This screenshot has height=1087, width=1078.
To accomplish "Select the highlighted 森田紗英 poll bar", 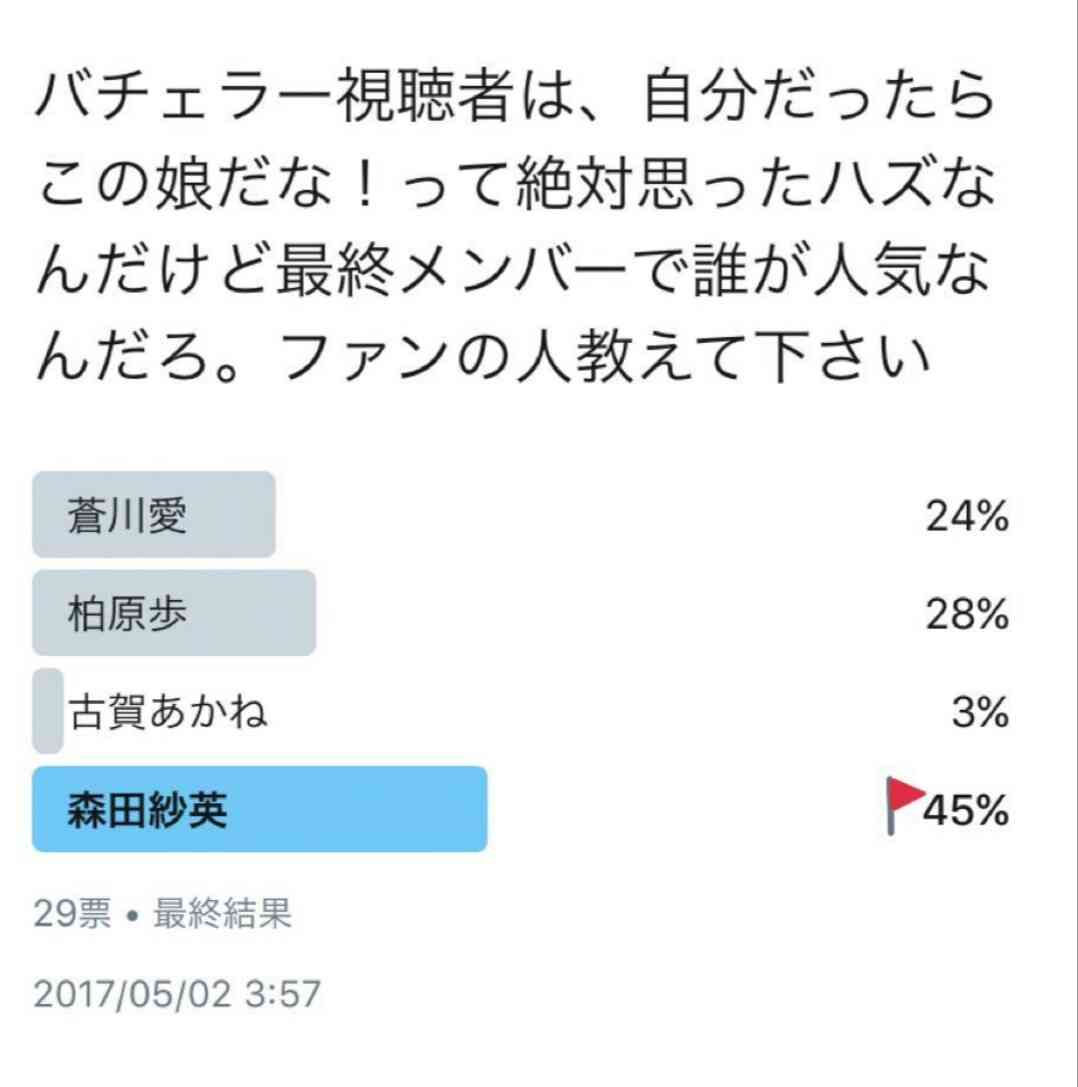I will coord(260,809).
